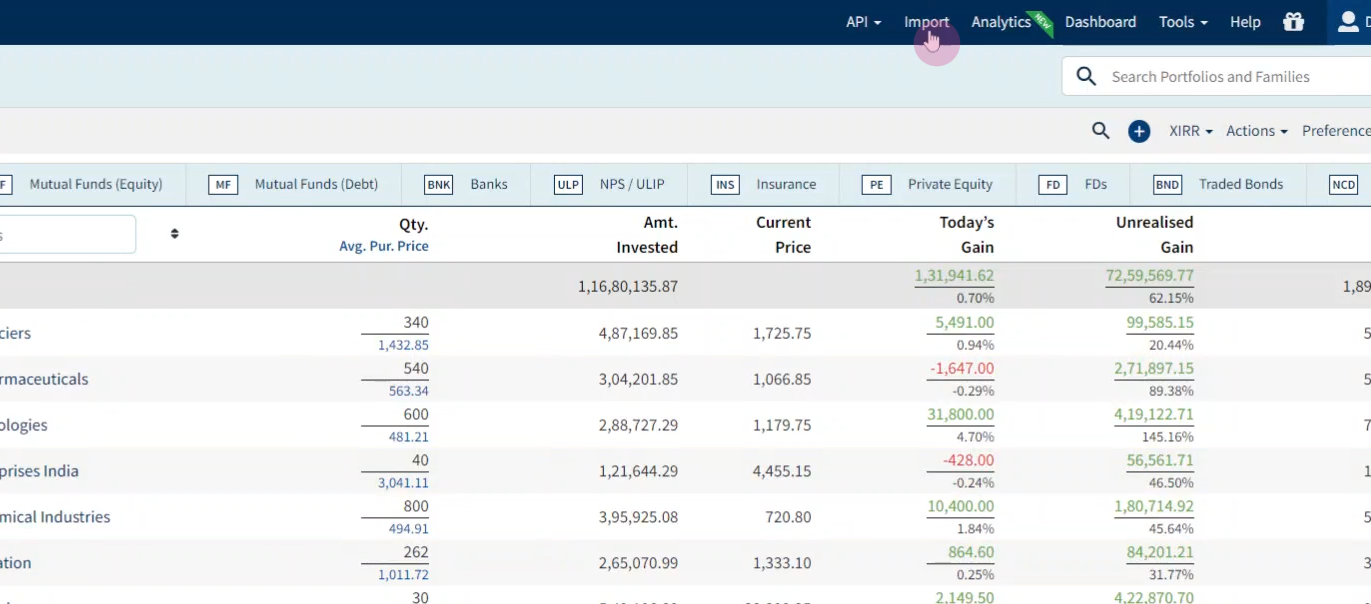The image size is (1371, 604).
Task: Click the negative today's gain -1,647.00
Action: [x=962, y=369]
